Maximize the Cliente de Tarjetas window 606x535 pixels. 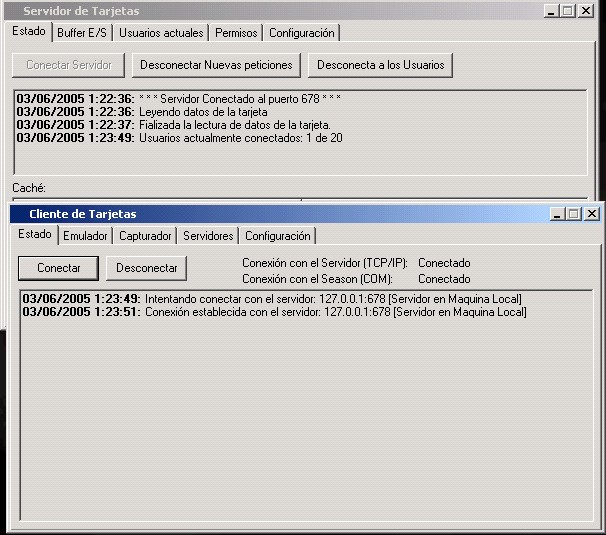(573, 214)
